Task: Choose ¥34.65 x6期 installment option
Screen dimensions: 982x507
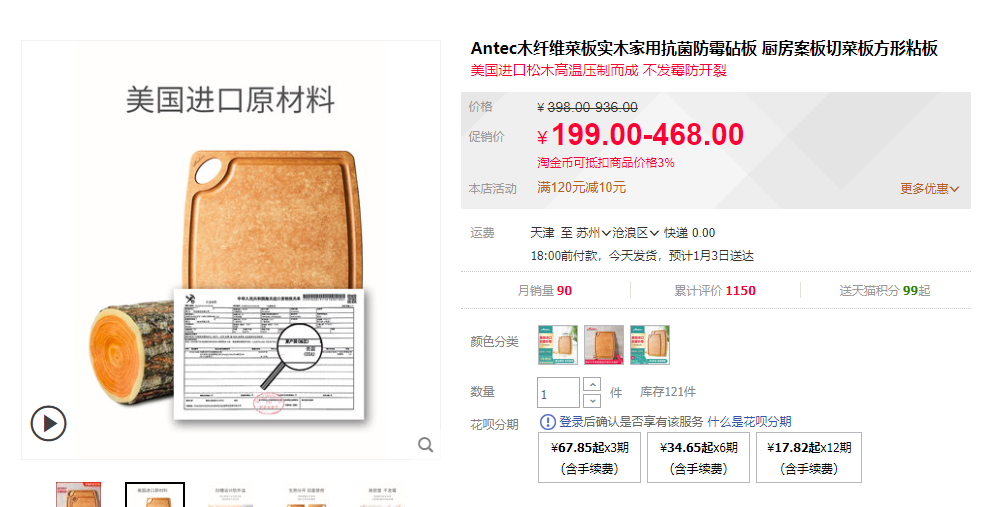Action: click(x=698, y=458)
